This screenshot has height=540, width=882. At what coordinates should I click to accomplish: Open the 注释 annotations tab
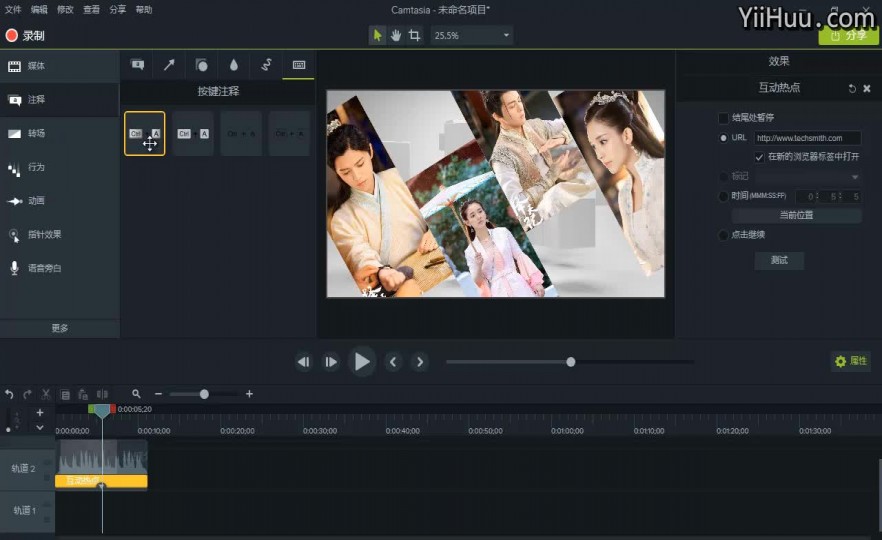coord(59,100)
